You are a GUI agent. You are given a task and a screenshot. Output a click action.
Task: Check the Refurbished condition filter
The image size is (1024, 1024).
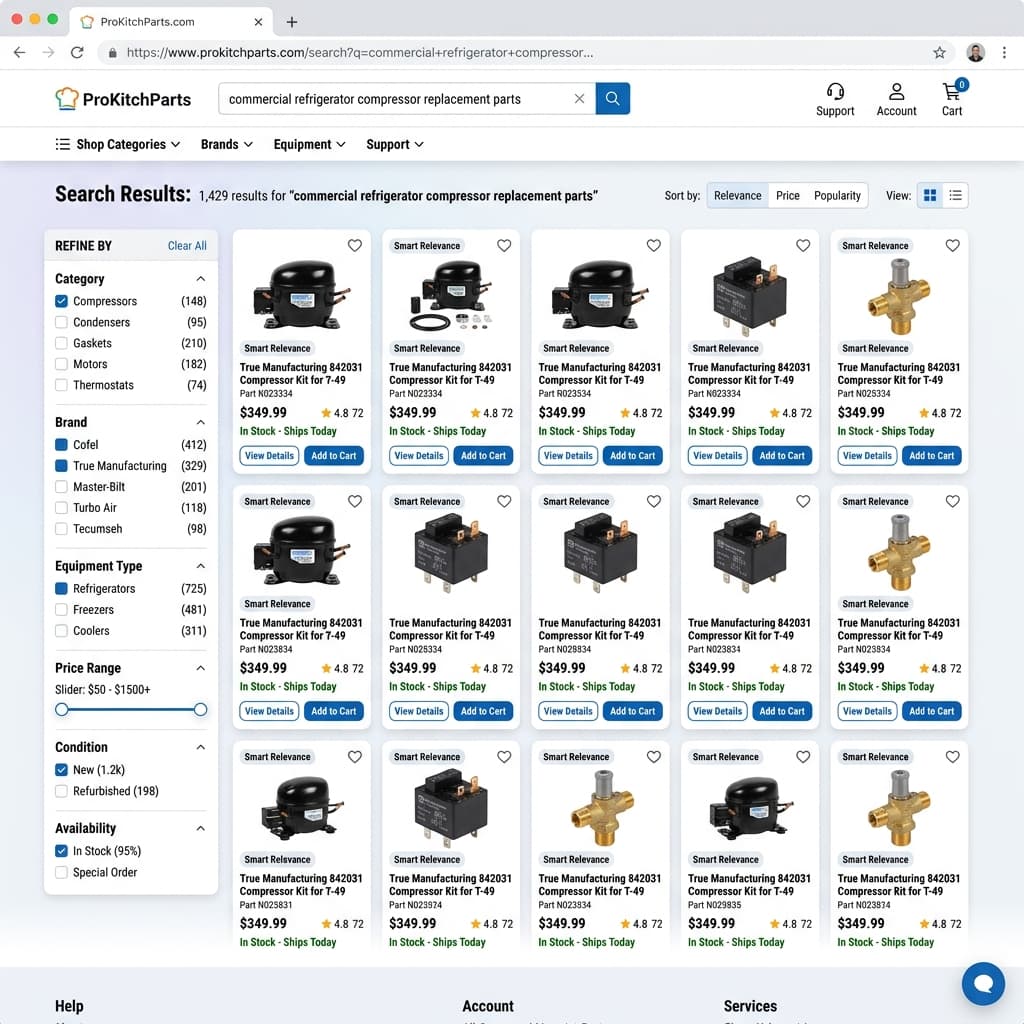click(x=61, y=791)
